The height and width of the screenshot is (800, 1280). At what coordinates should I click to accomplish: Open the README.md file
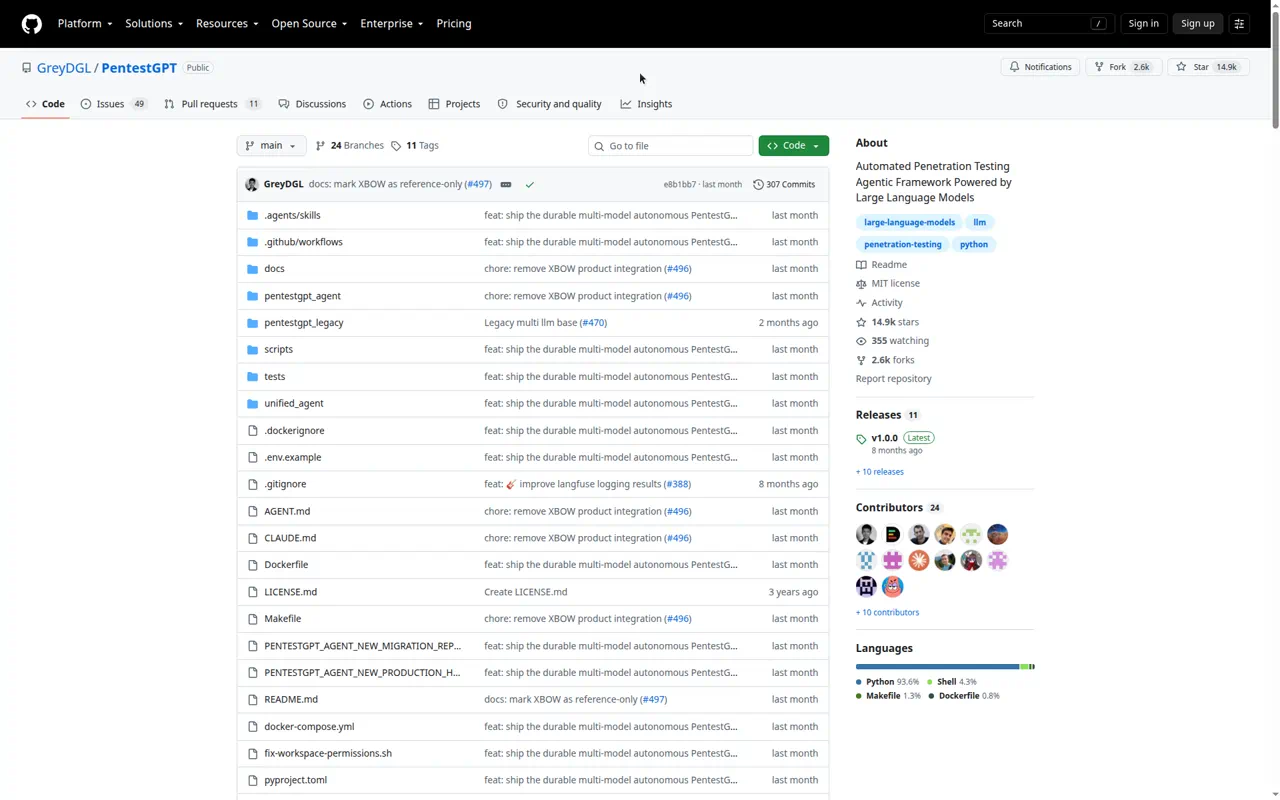291,699
